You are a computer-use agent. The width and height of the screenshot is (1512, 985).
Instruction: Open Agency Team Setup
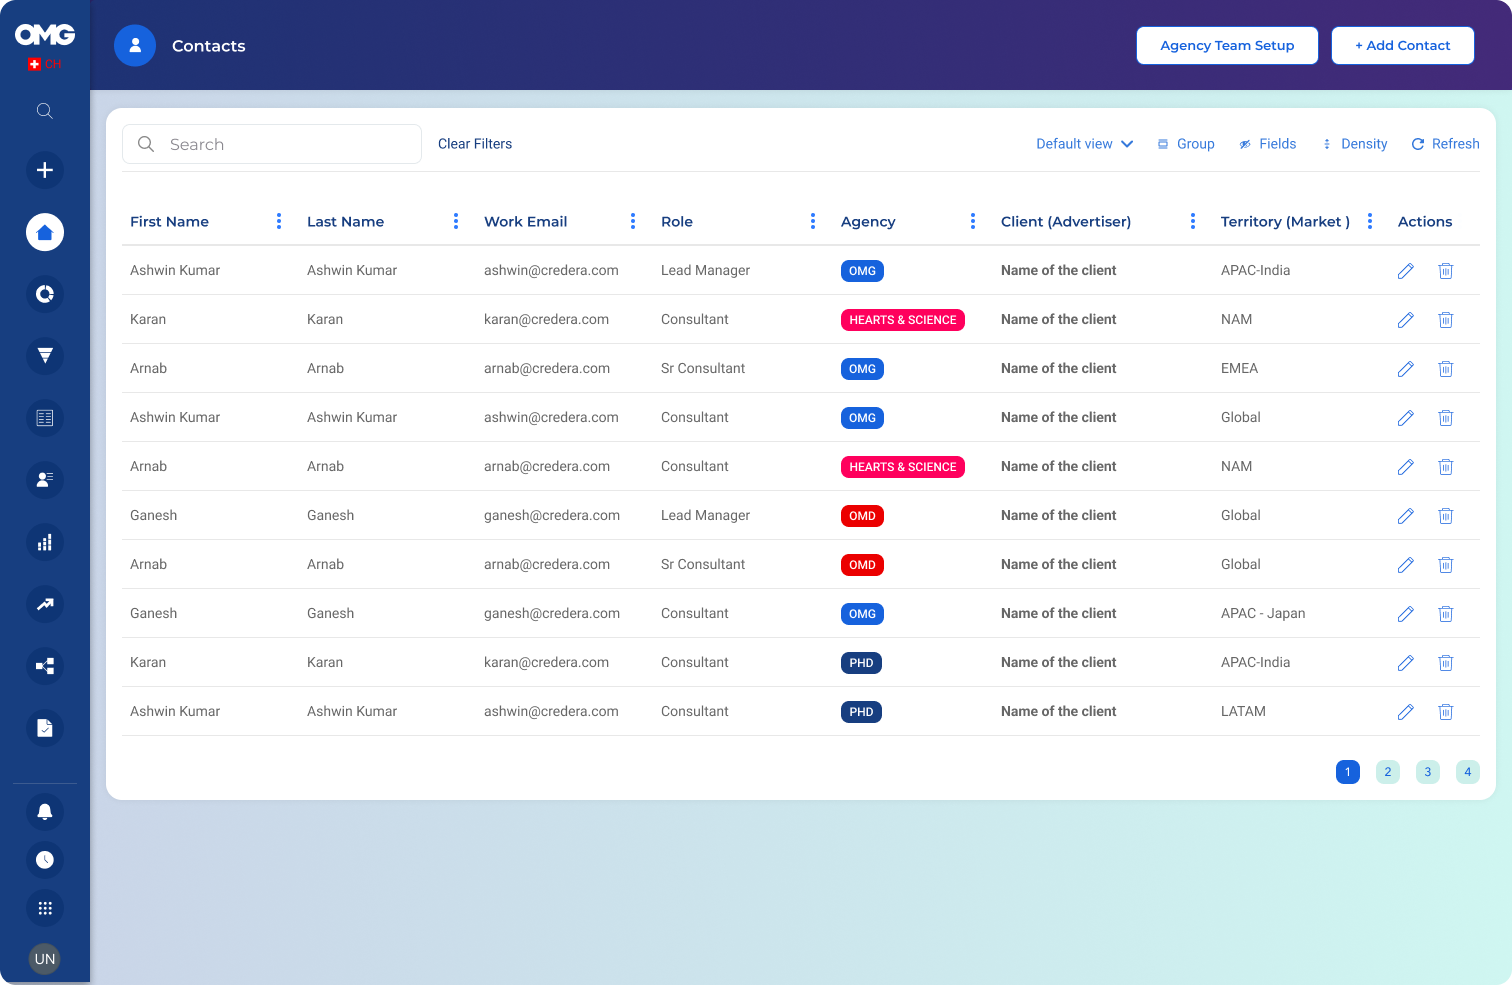1226,46
